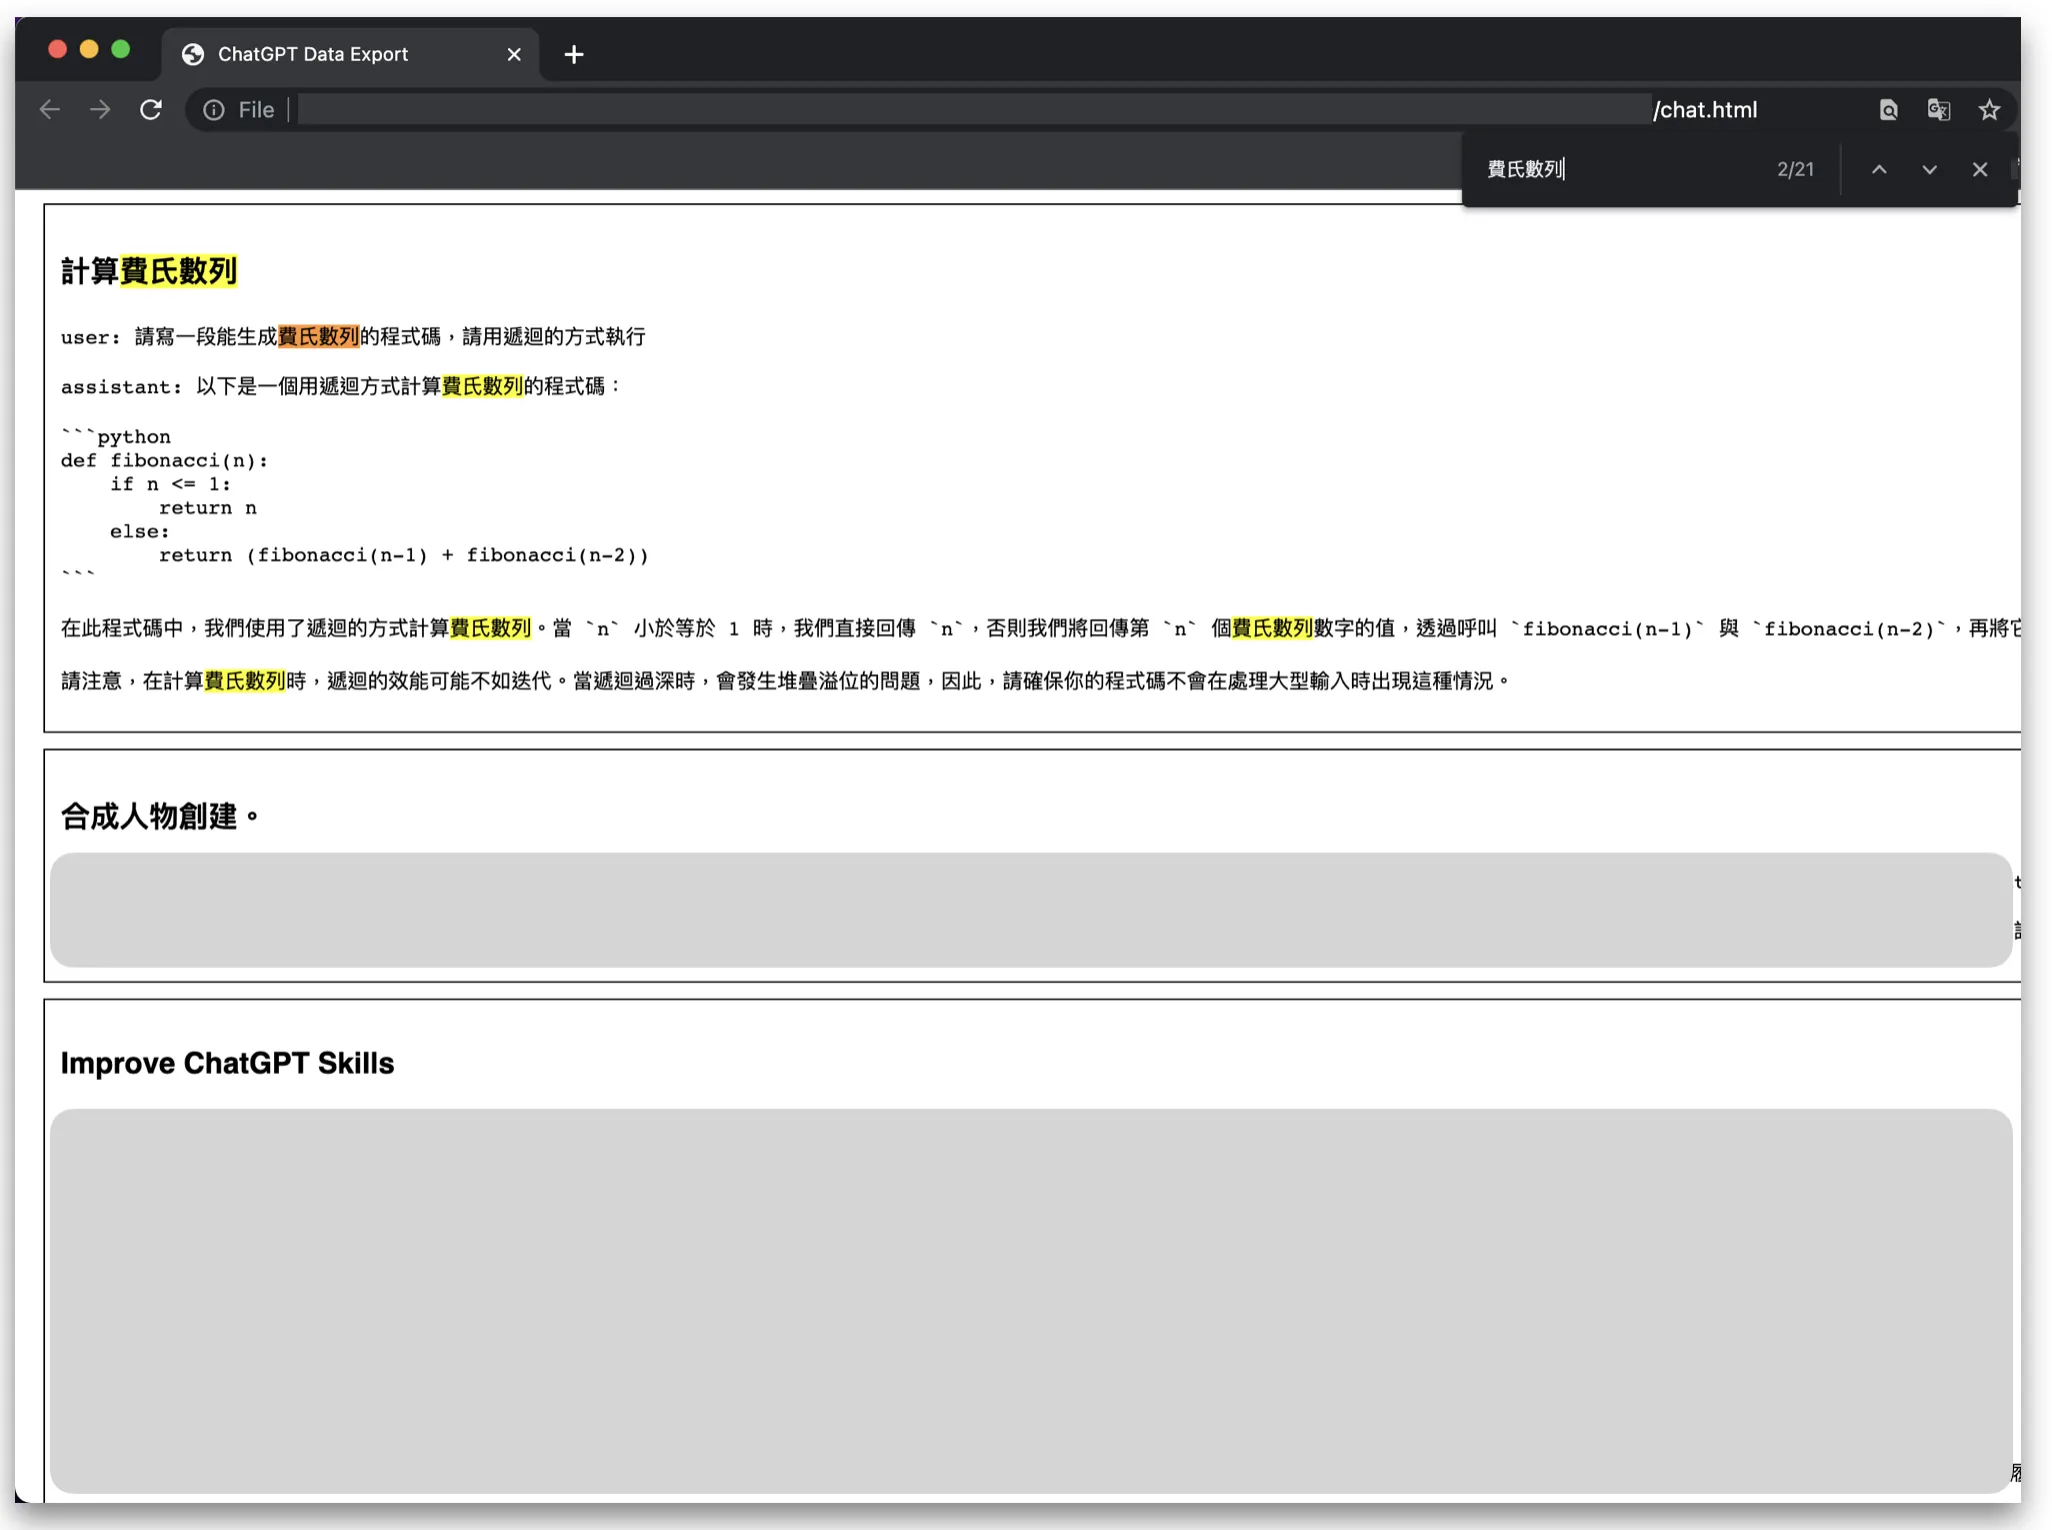Click the browser forward arrow
The image size is (2052, 1530).
(100, 110)
